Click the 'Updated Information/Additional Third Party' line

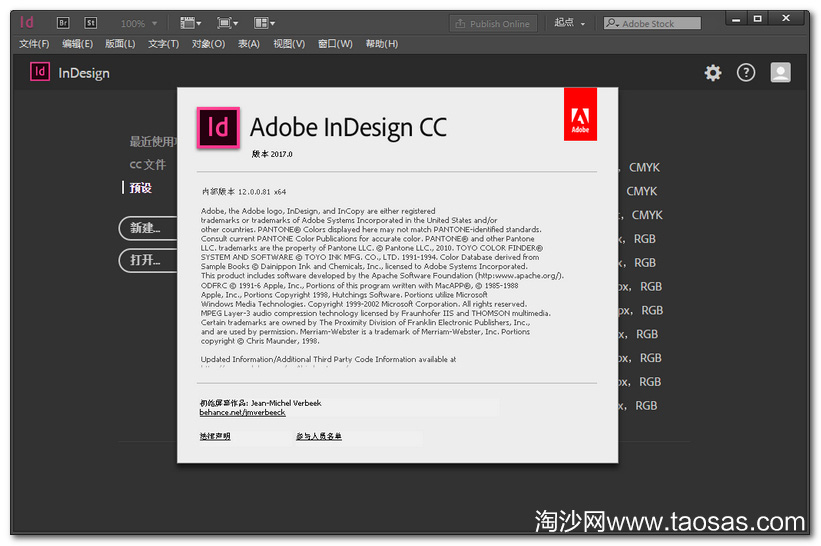click(328, 359)
